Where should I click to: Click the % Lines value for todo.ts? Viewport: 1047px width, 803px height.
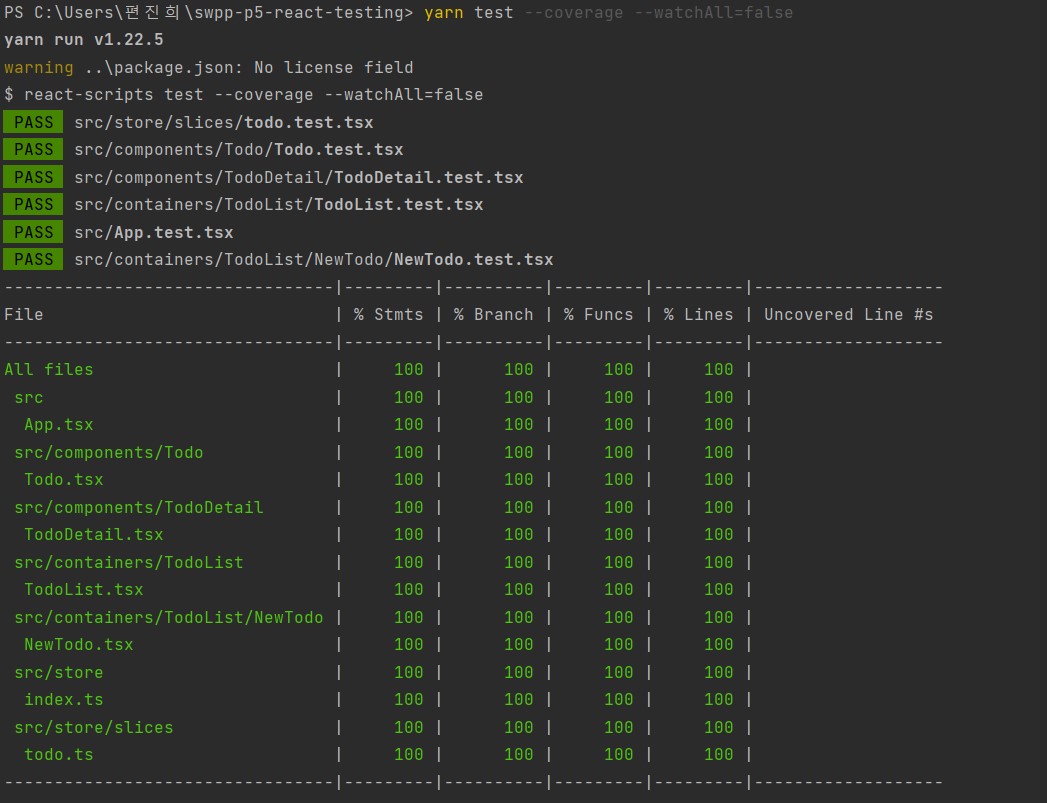point(719,755)
